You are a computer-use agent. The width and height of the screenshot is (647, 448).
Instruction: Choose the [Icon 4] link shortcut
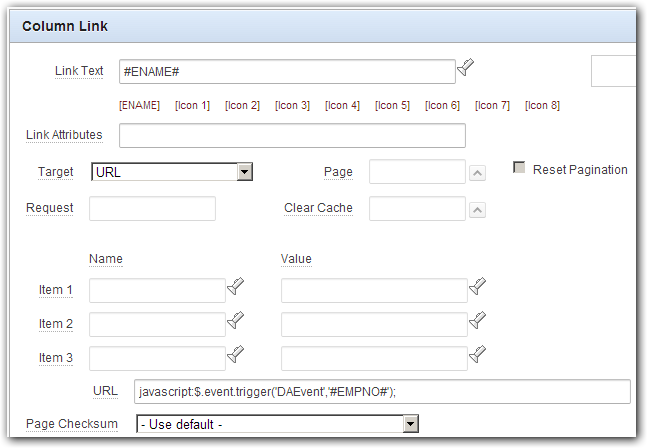[x=342, y=106]
